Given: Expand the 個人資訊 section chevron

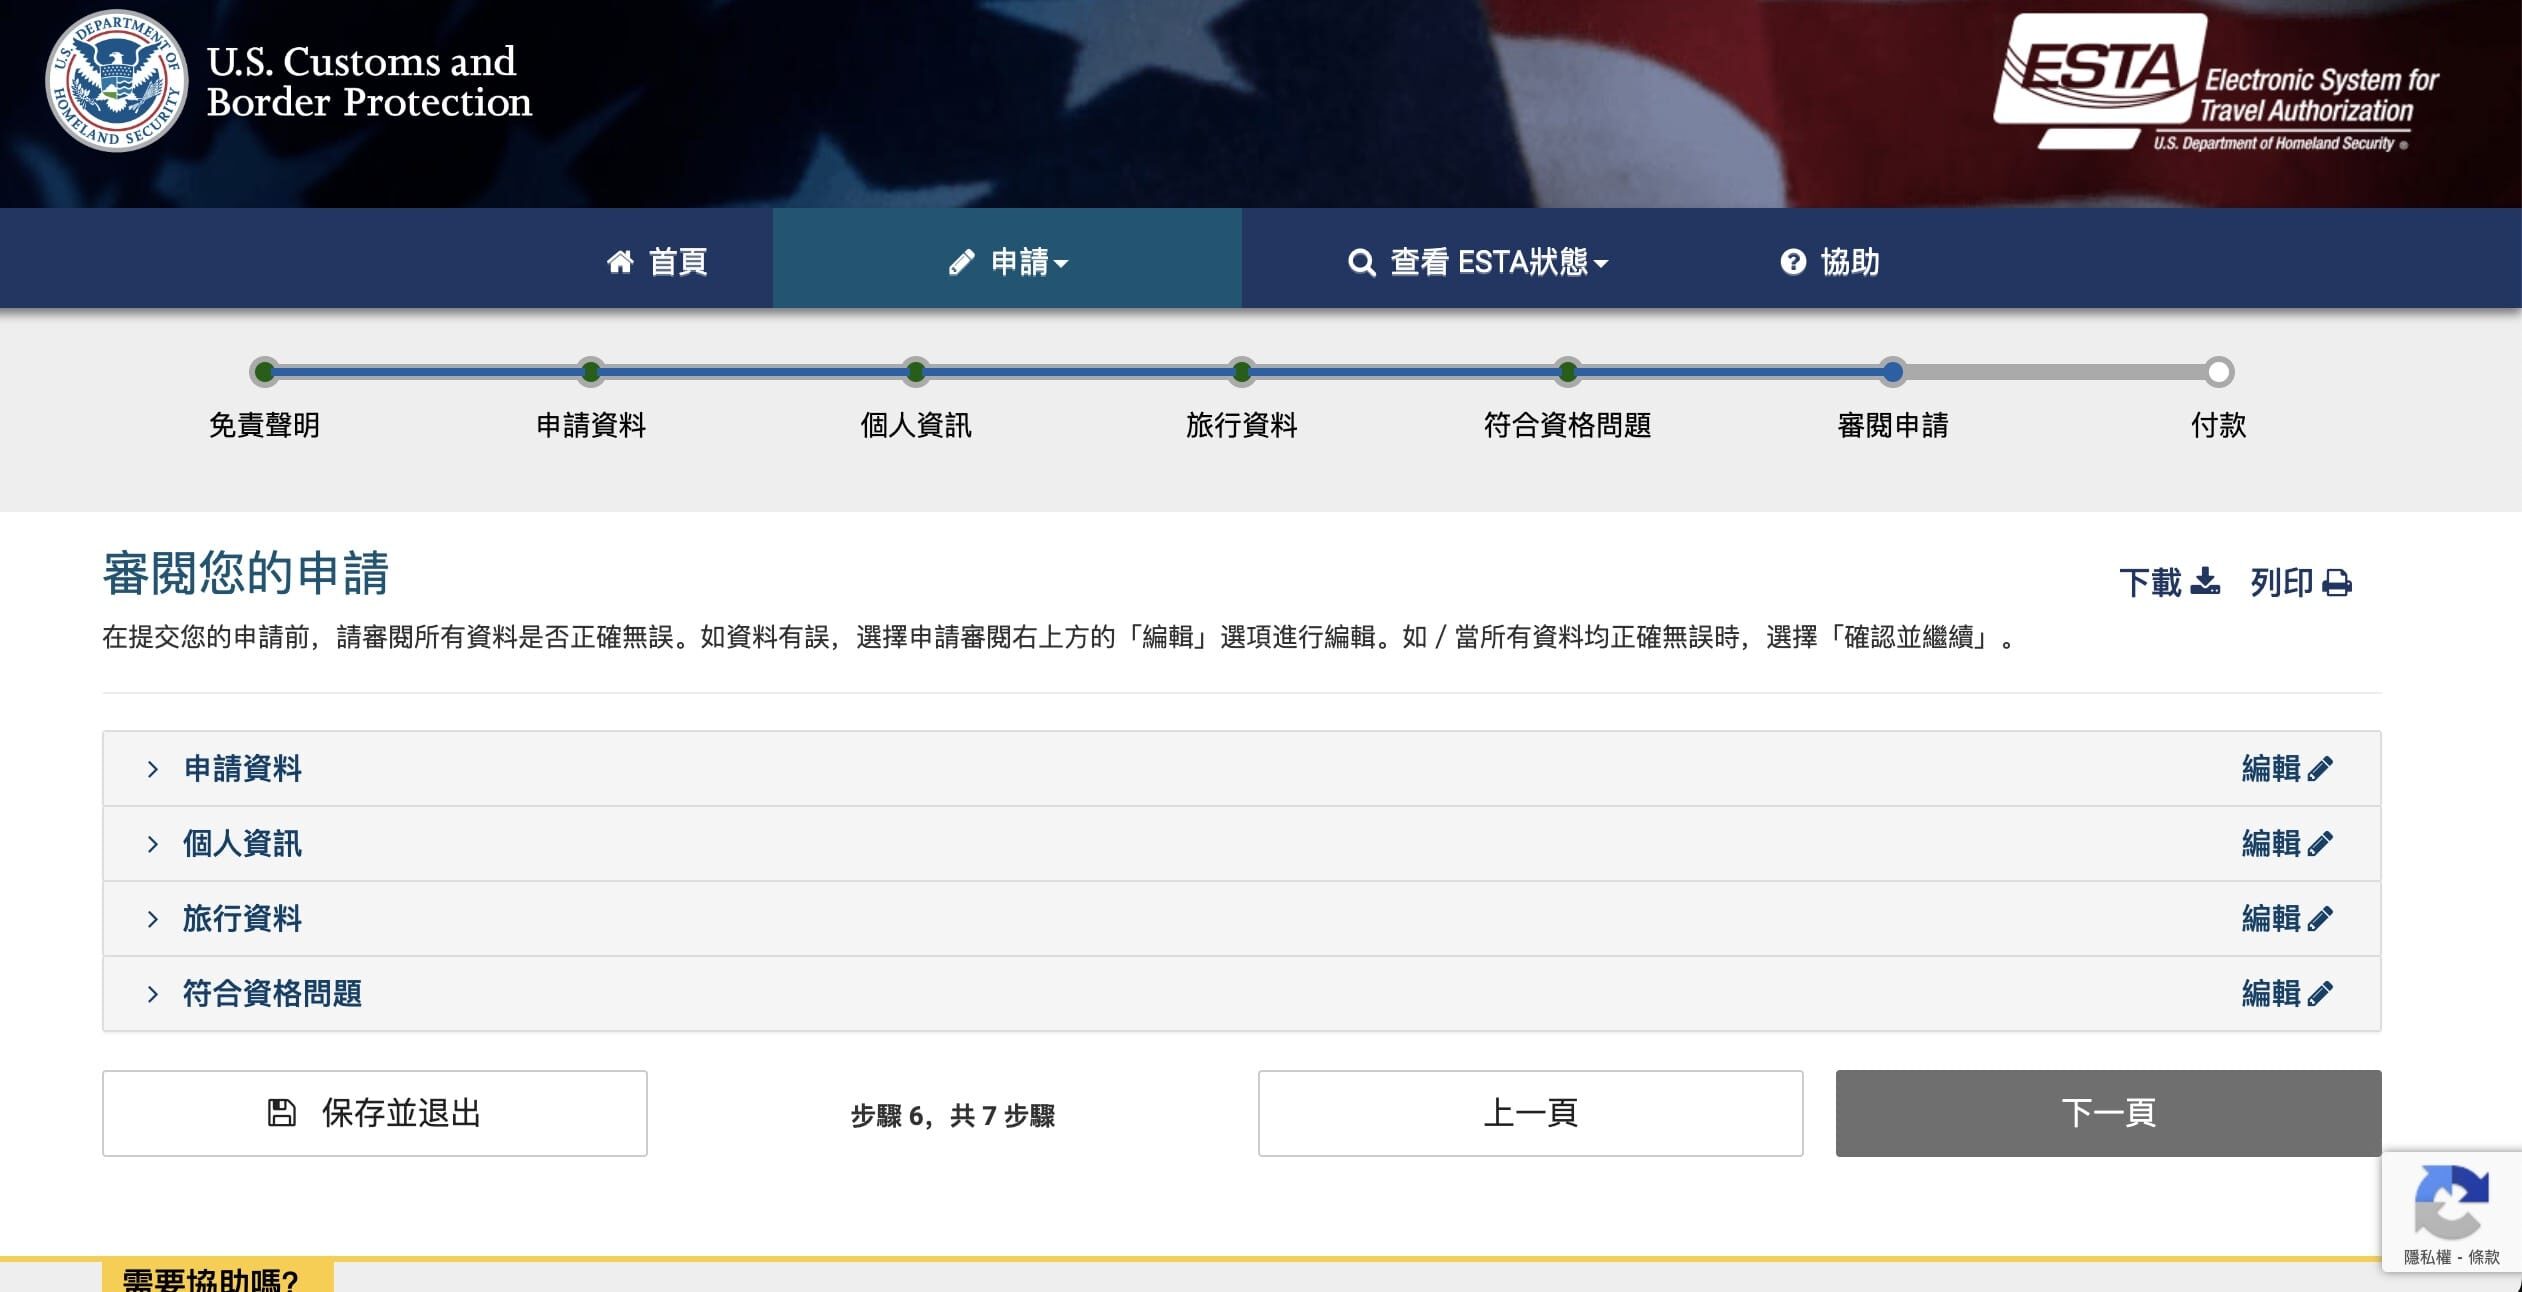Looking at the screenshot, I should pyautogui.click(x=152, y=844).
